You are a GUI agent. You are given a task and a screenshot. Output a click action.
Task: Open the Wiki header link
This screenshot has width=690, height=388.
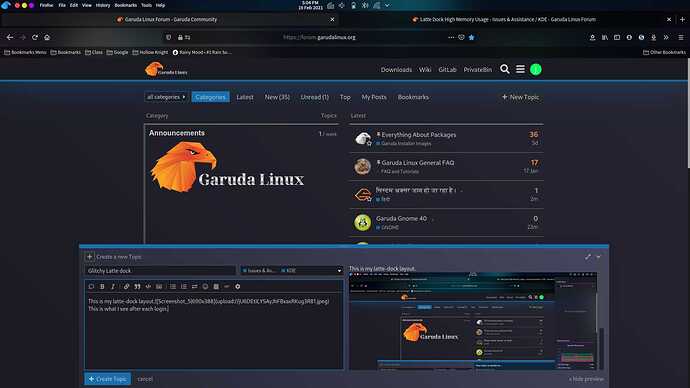pyautogui.click(x=425, y=70)
